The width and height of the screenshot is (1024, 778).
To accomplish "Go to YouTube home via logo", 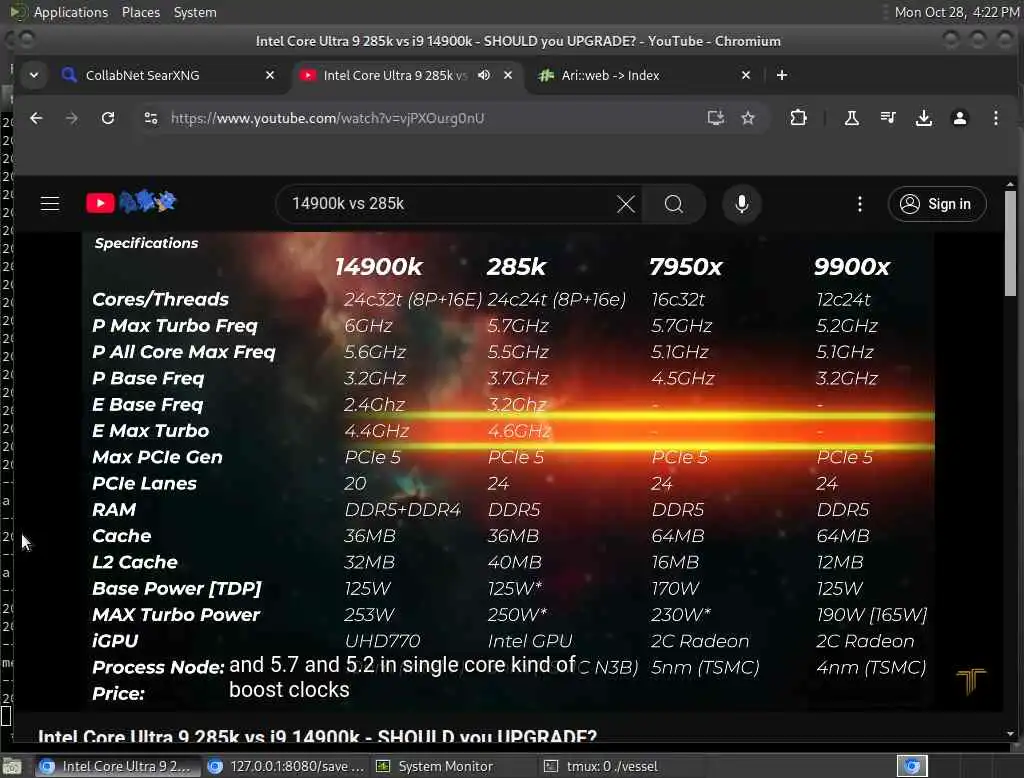I will pos(131,203).
